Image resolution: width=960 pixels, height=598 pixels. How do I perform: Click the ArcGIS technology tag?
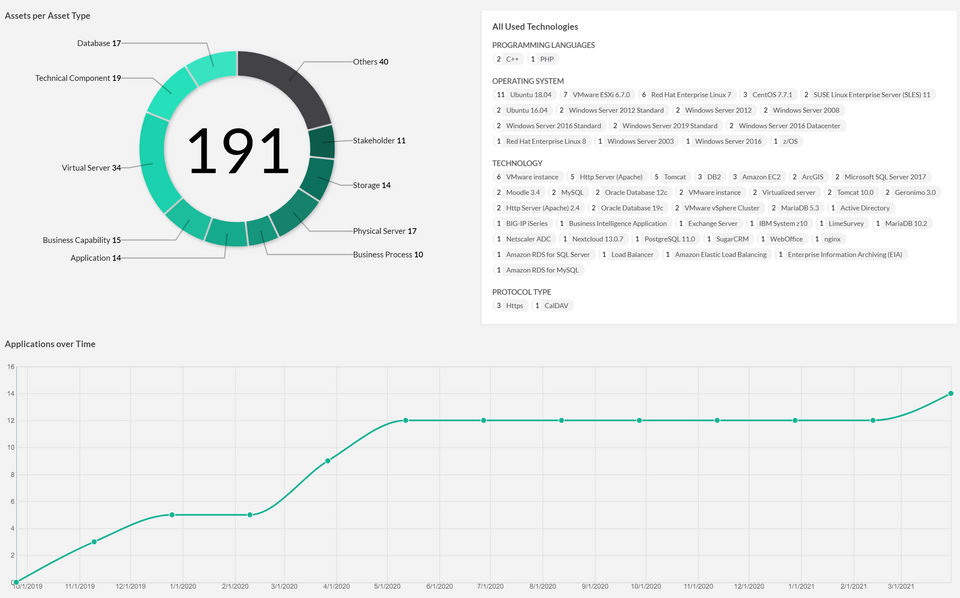[x=808, y=177]
